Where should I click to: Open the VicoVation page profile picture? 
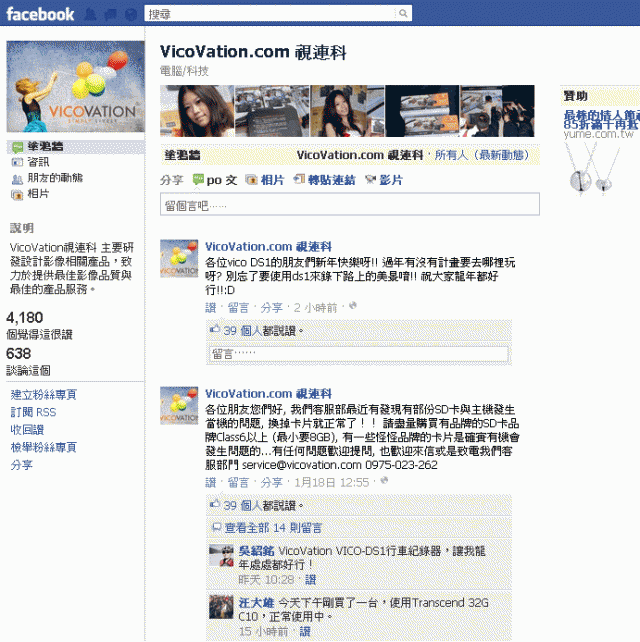coord(75,86)
